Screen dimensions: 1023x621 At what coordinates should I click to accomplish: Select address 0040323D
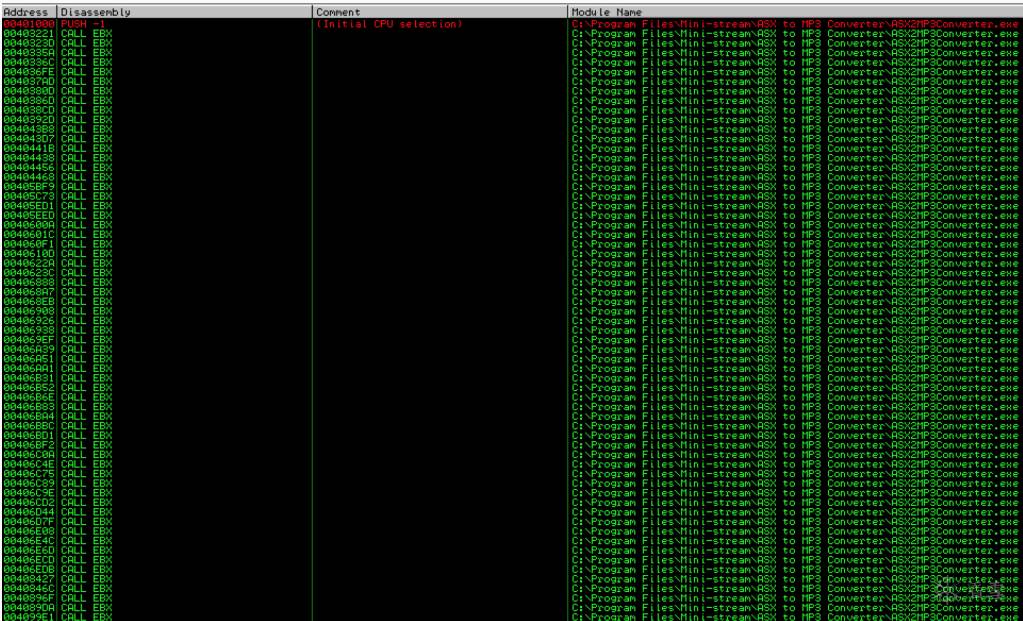[29, 43]
